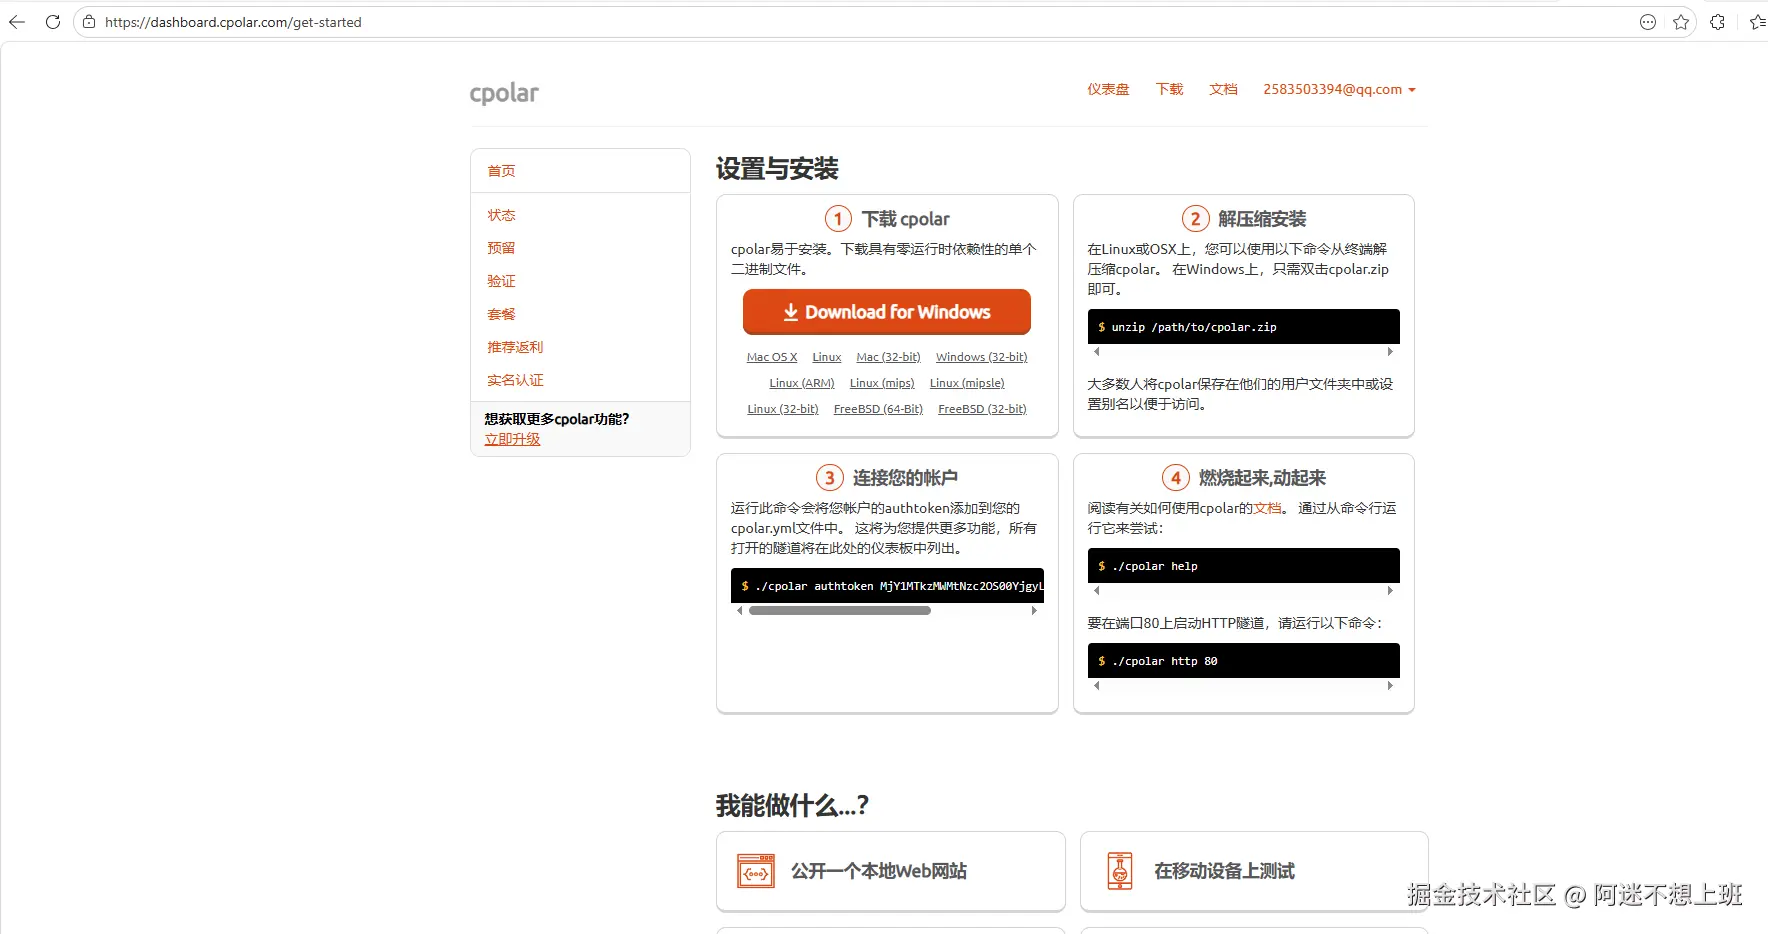Click the ./cpolar http 80 command block

[x=1243, y=661]
